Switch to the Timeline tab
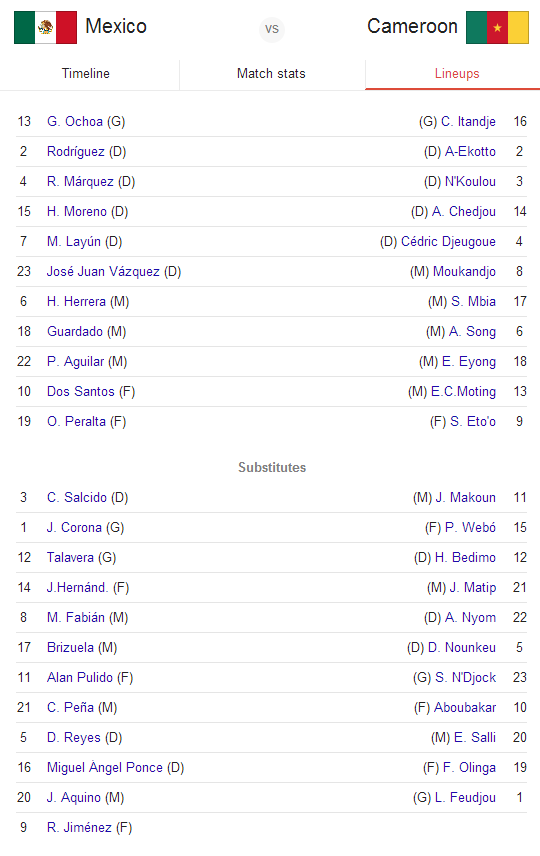The image size is (540, 856). [86, 74]
